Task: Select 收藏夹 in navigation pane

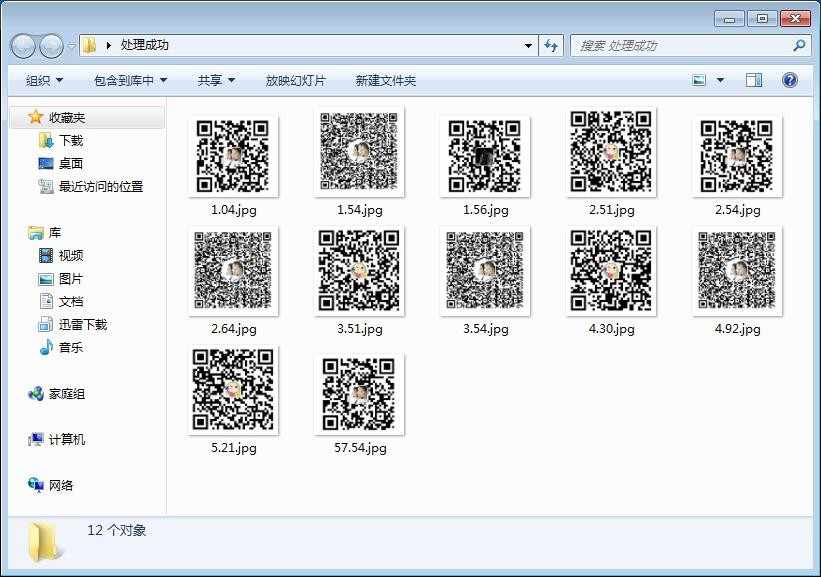Action: pyautogui.click(x=67, y=117)
